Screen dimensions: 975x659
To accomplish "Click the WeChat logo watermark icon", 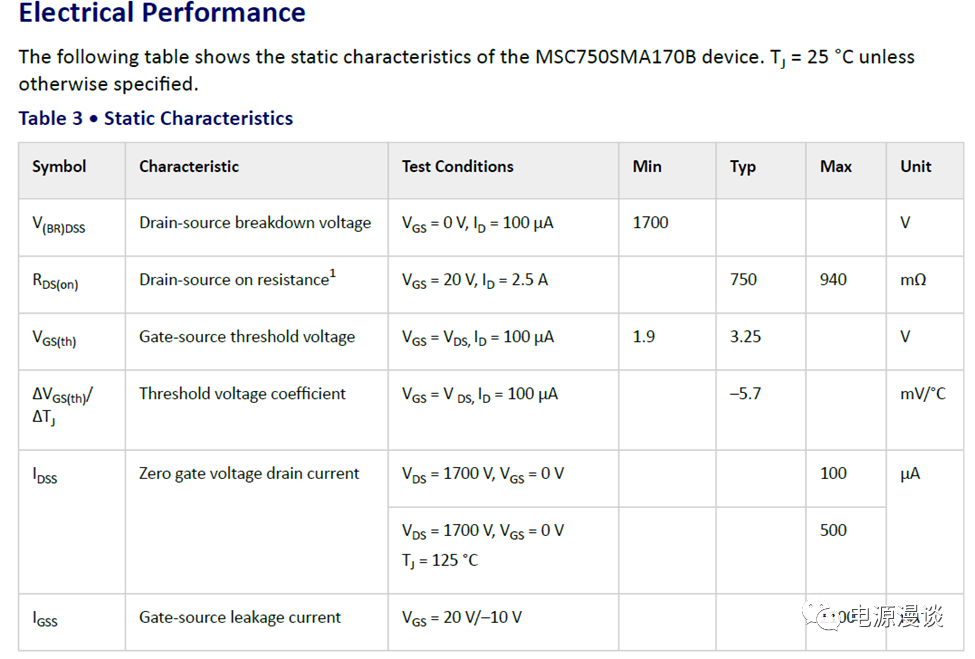I will point(829,618).
